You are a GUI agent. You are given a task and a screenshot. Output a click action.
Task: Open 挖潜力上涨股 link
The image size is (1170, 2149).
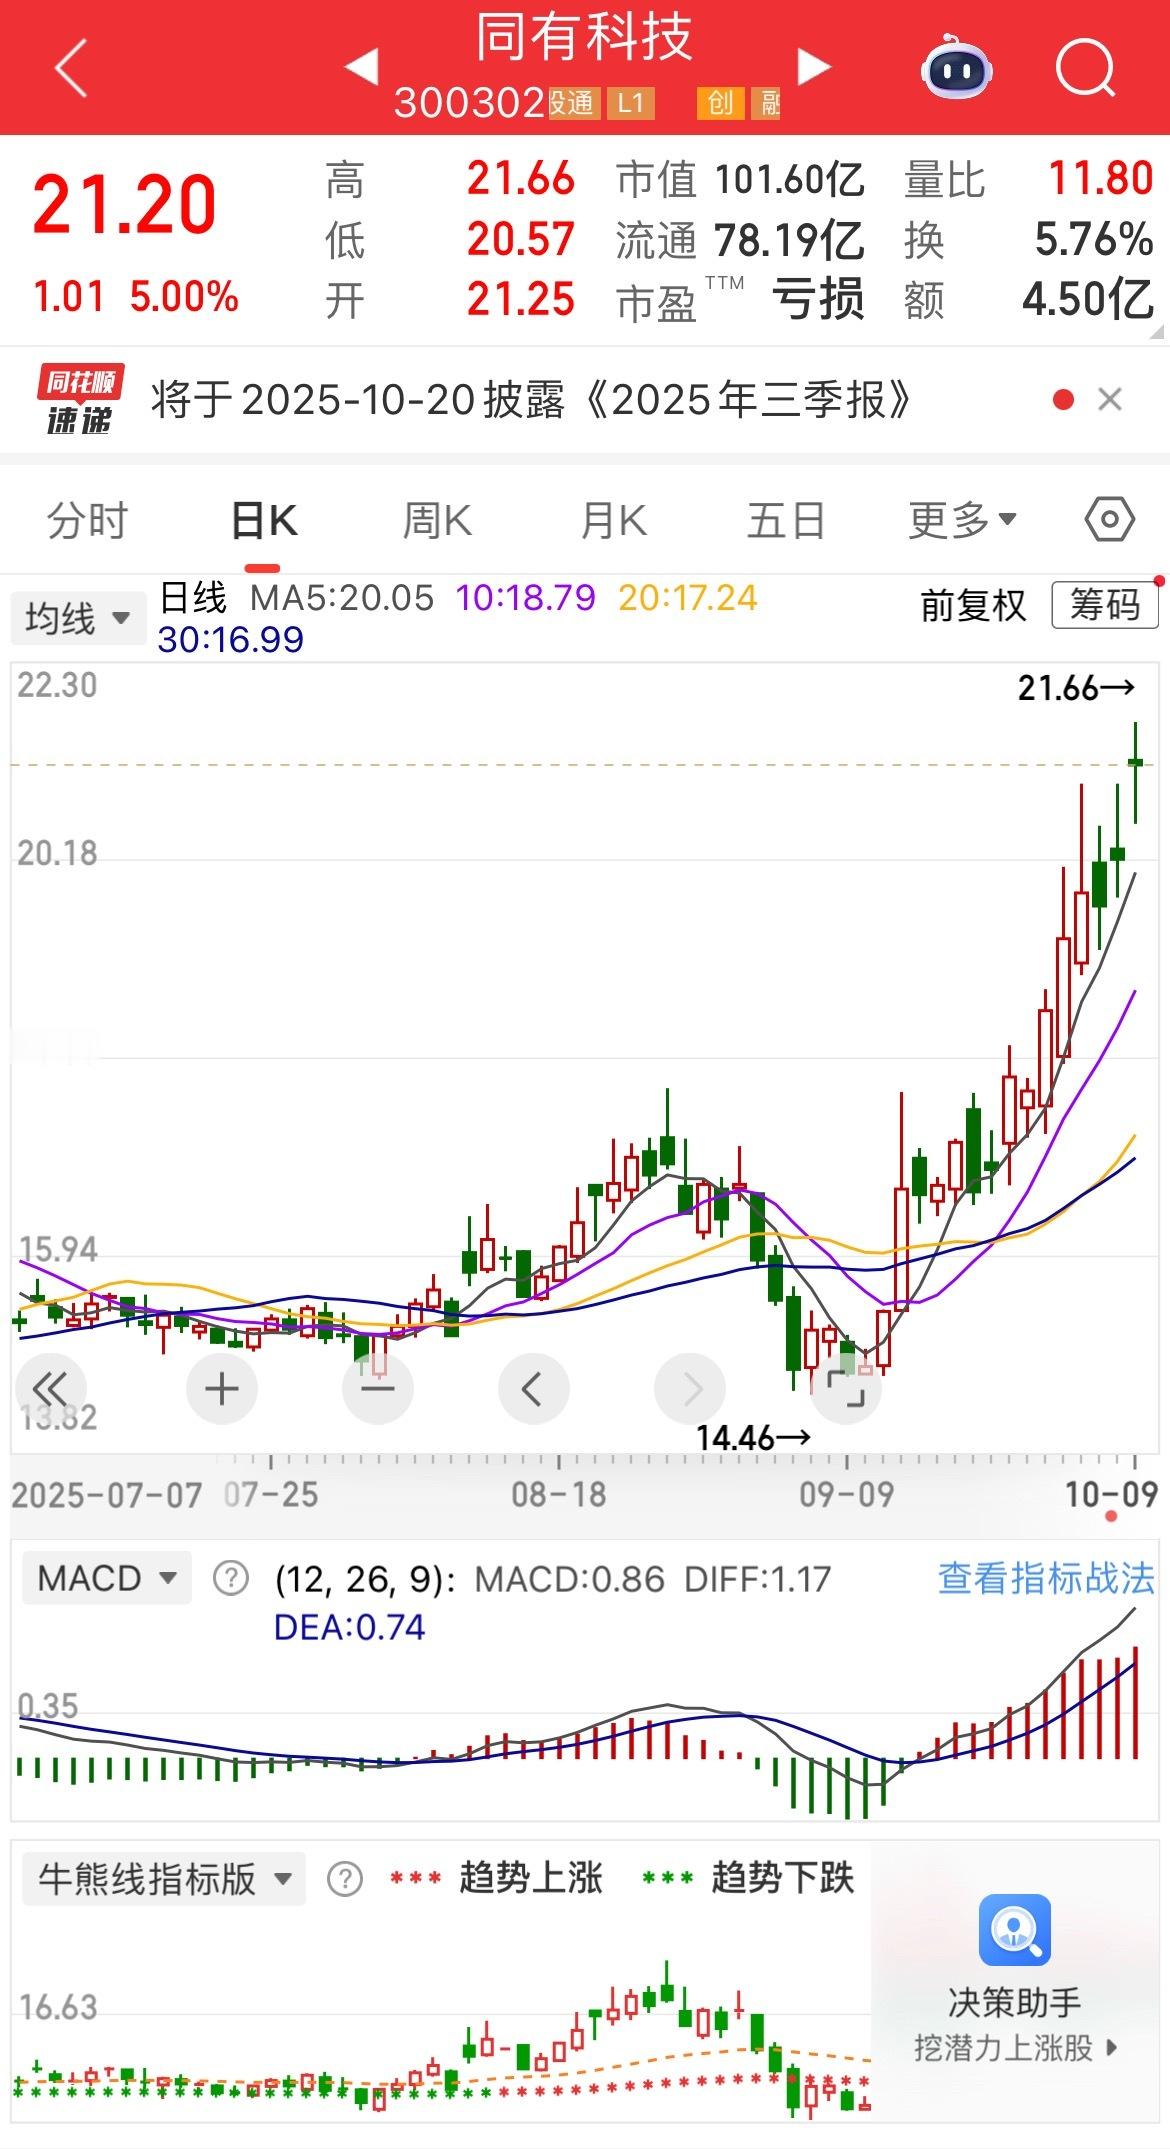(1014, 2047)
